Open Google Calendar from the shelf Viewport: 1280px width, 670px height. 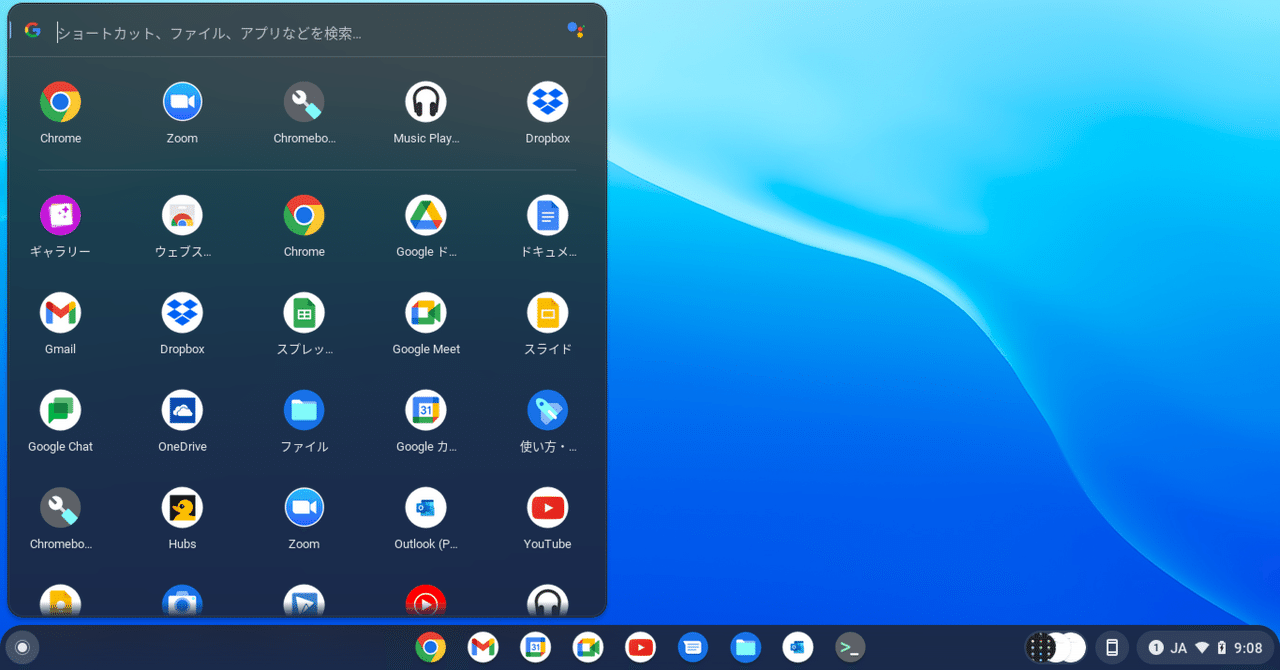click(535, 648)
